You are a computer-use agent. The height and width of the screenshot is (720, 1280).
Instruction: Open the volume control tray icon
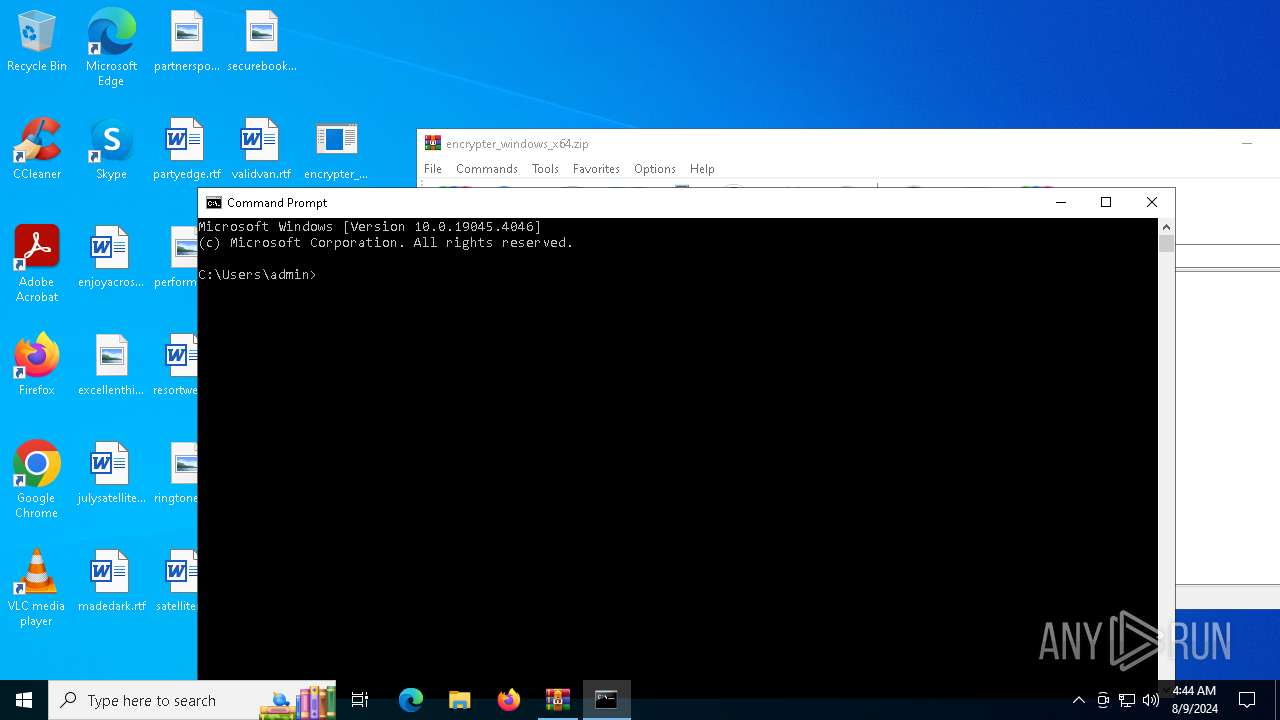point(1151,700)
